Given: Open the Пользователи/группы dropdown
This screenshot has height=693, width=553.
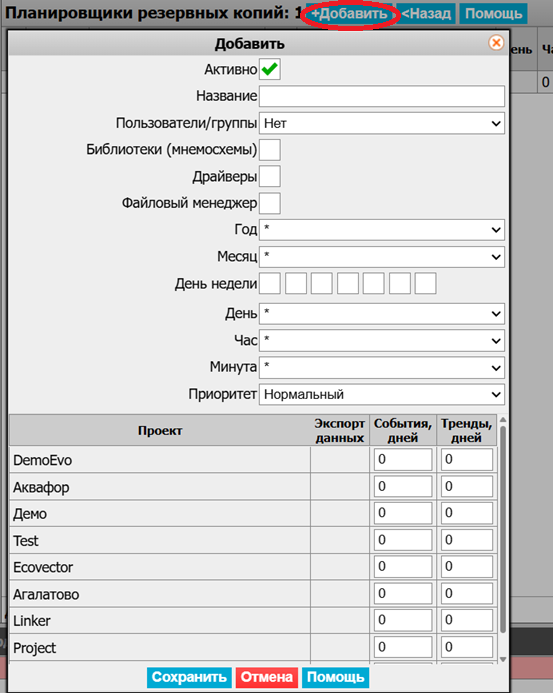Looking at the screenshot, I should click(x=381, y=123).
